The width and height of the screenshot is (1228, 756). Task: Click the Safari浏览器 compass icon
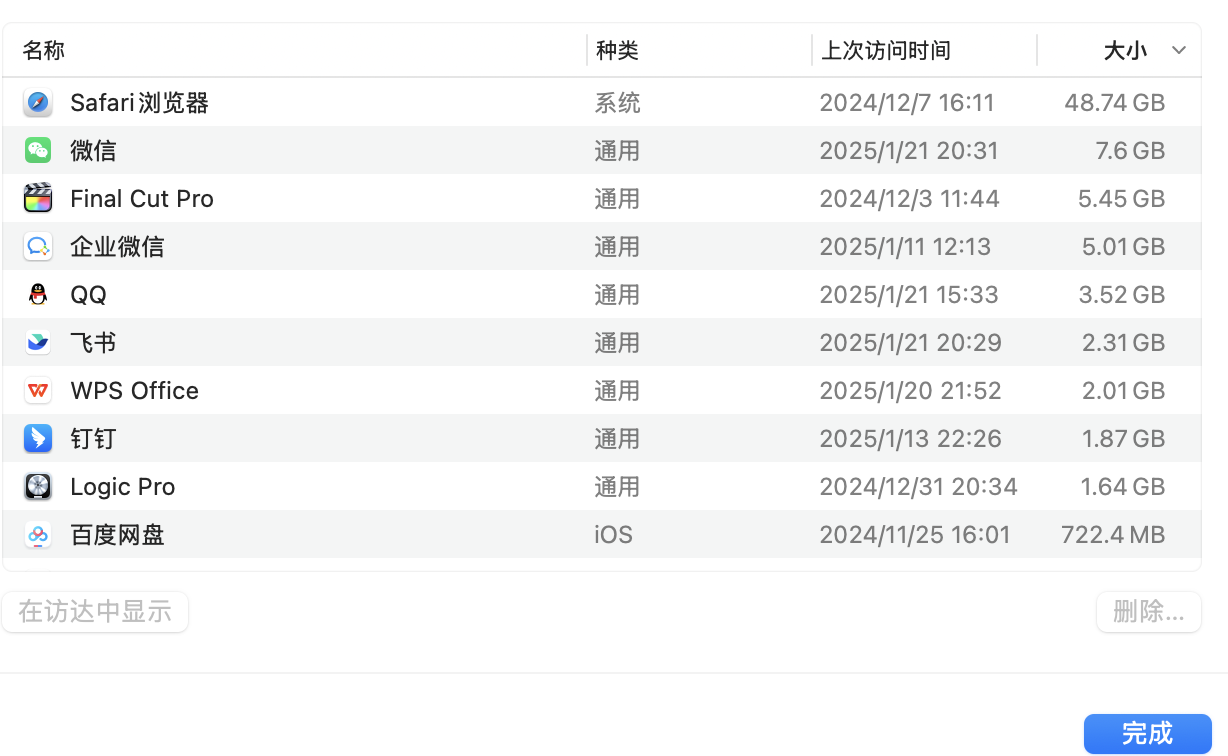(x=38, y=103)
